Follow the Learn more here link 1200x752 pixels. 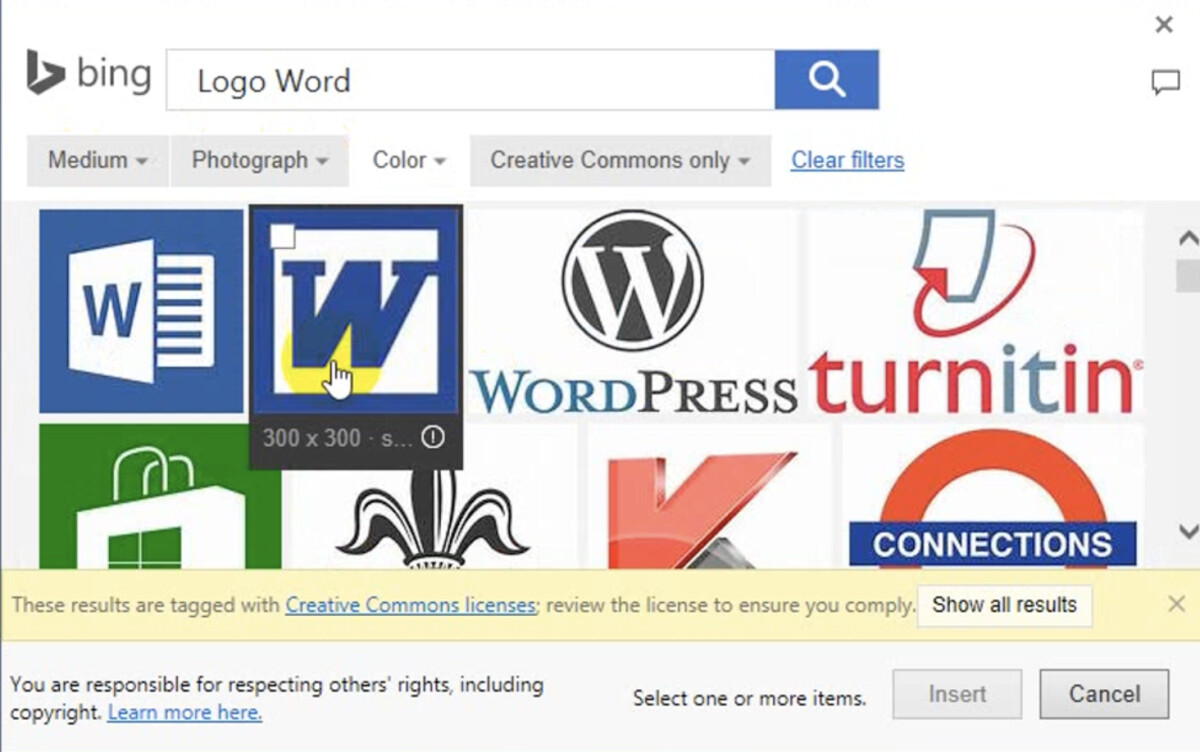pyautogui.click(x=185, y=713)
